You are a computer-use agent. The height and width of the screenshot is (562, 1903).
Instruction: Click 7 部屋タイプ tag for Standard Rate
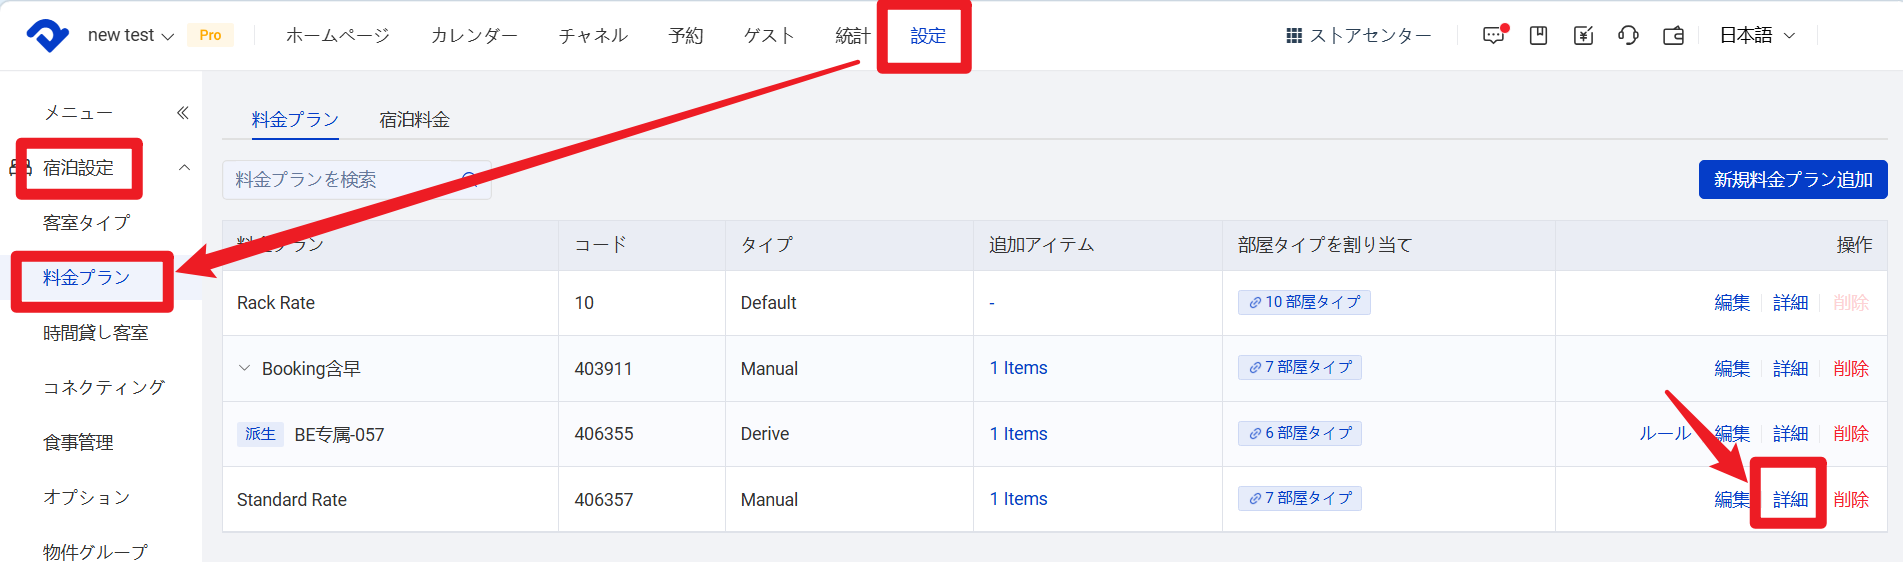pos(1300,498)
